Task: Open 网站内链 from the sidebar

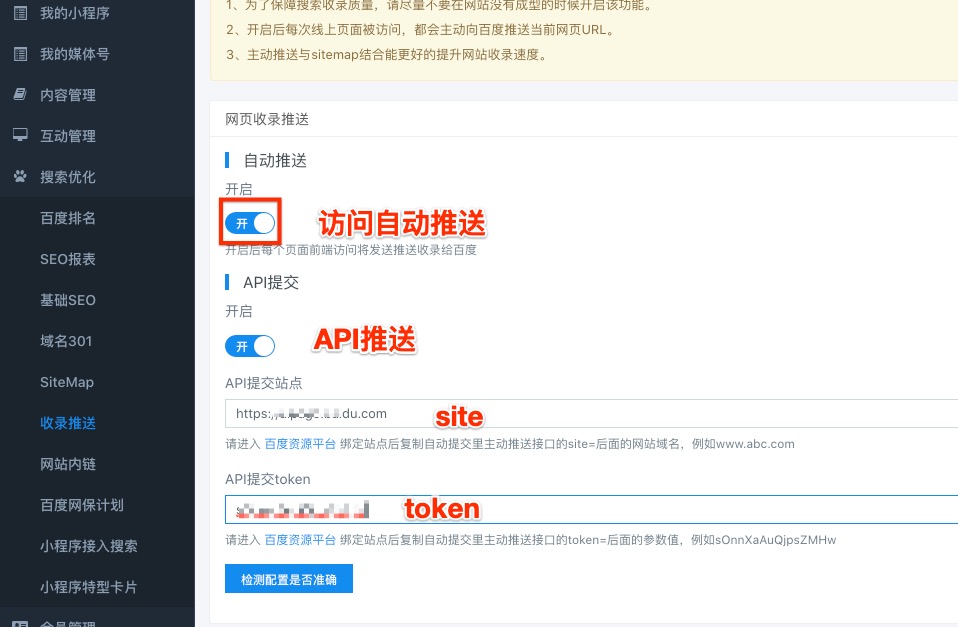Action: click(x=68, y=464)
